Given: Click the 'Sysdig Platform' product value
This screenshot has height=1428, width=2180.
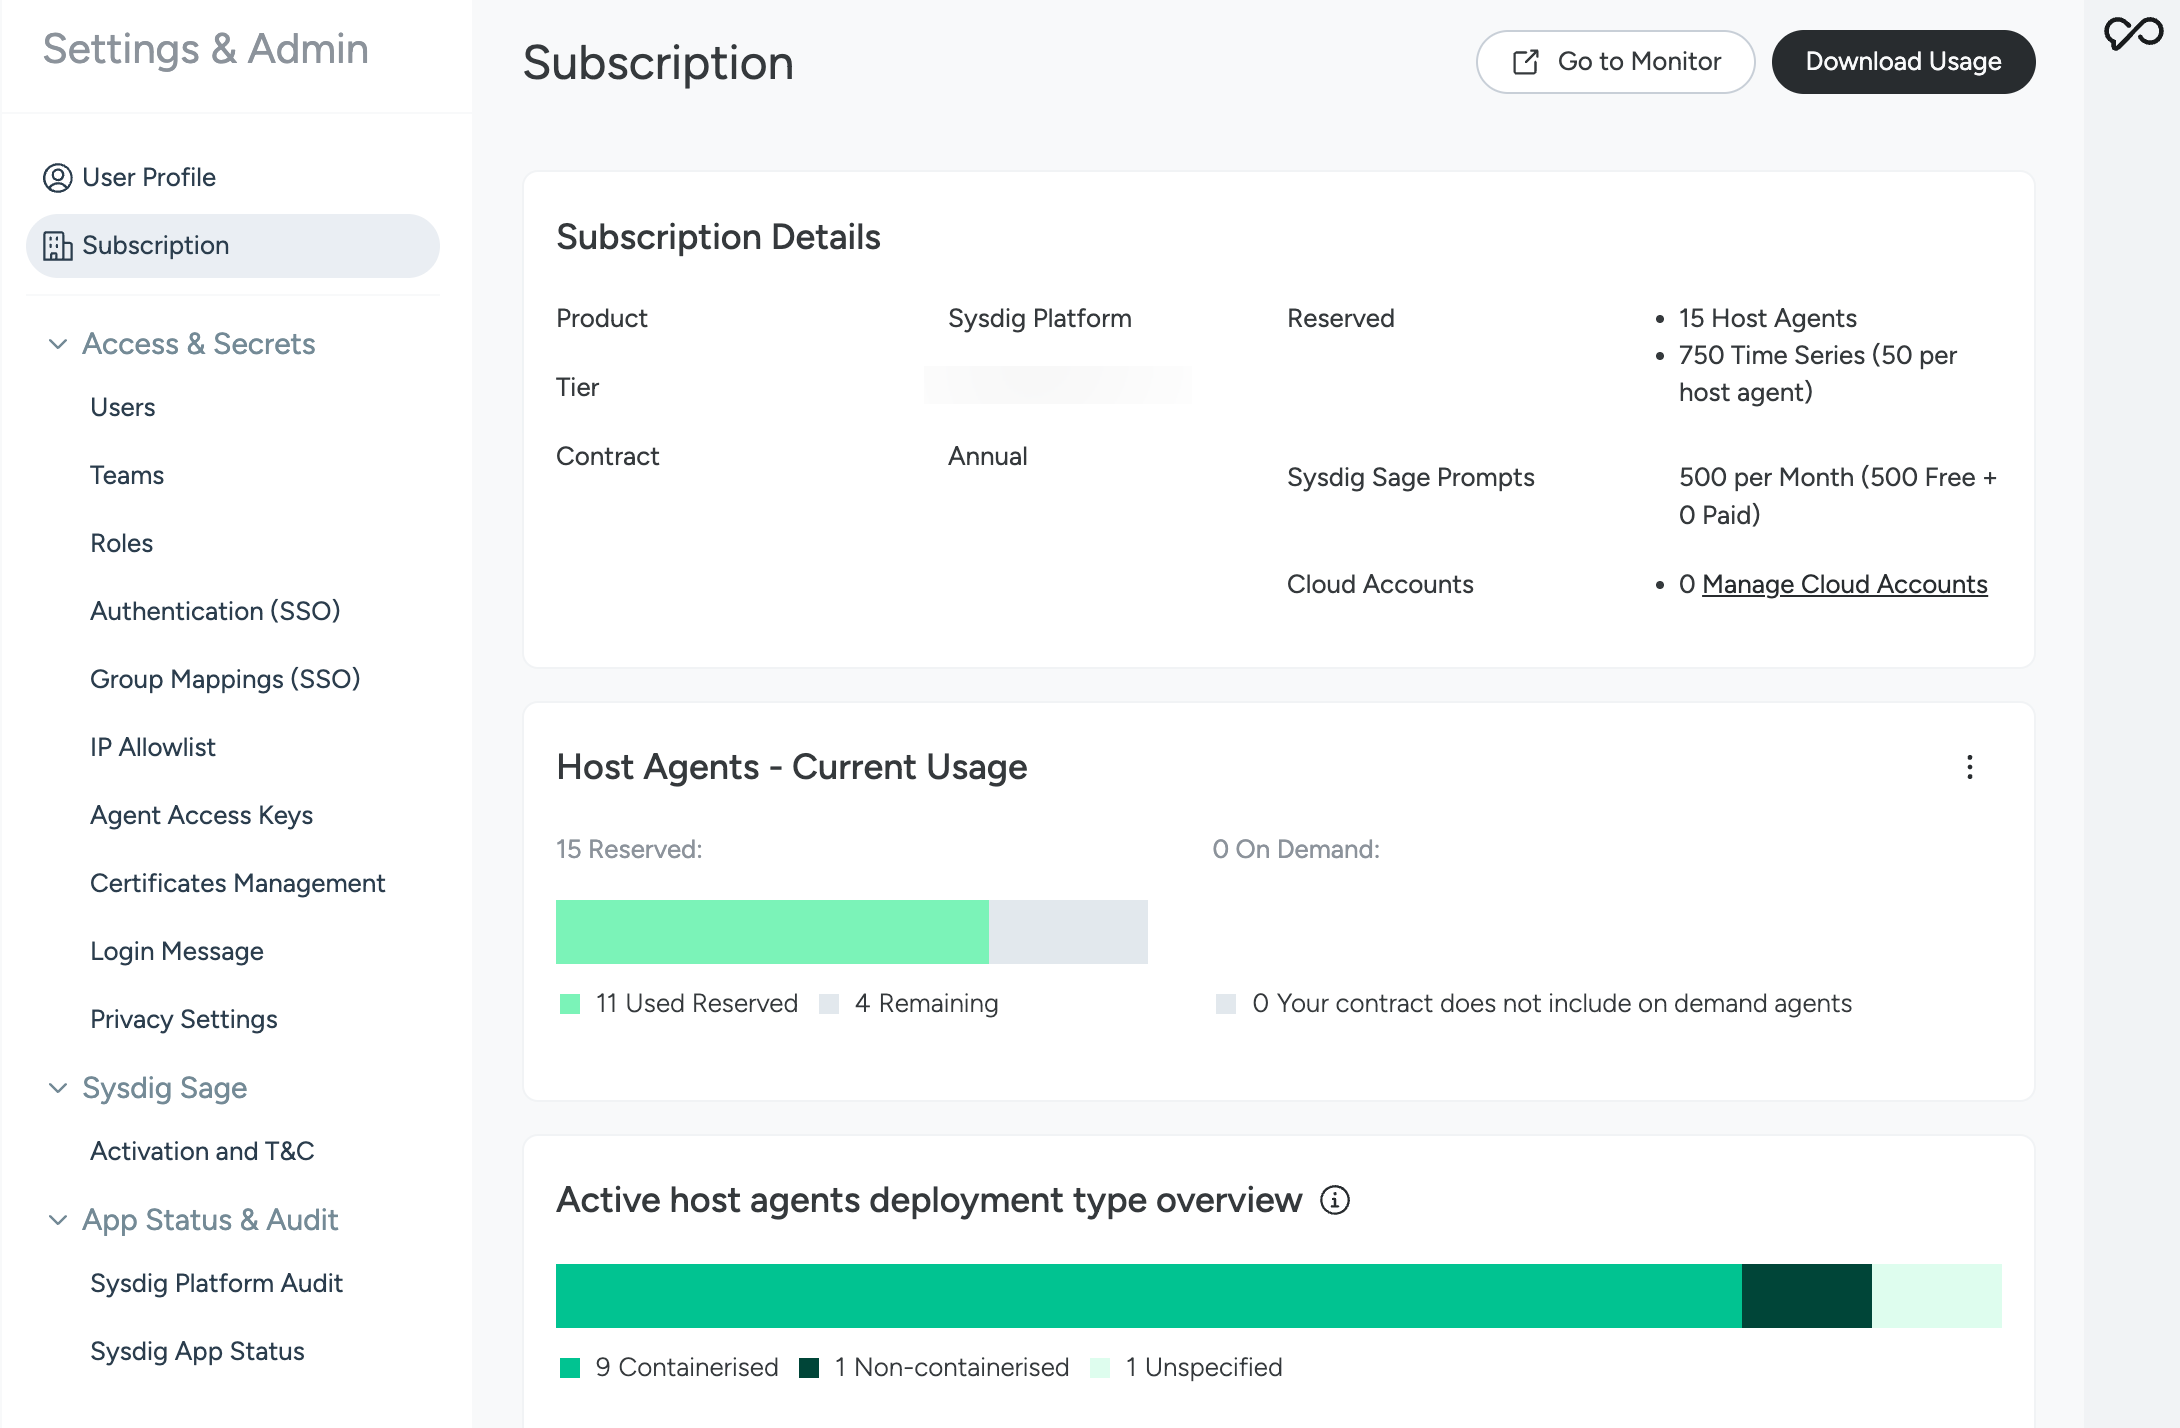Looking at the screenshot, I should pyautogui.click(x=1040, y=319).
